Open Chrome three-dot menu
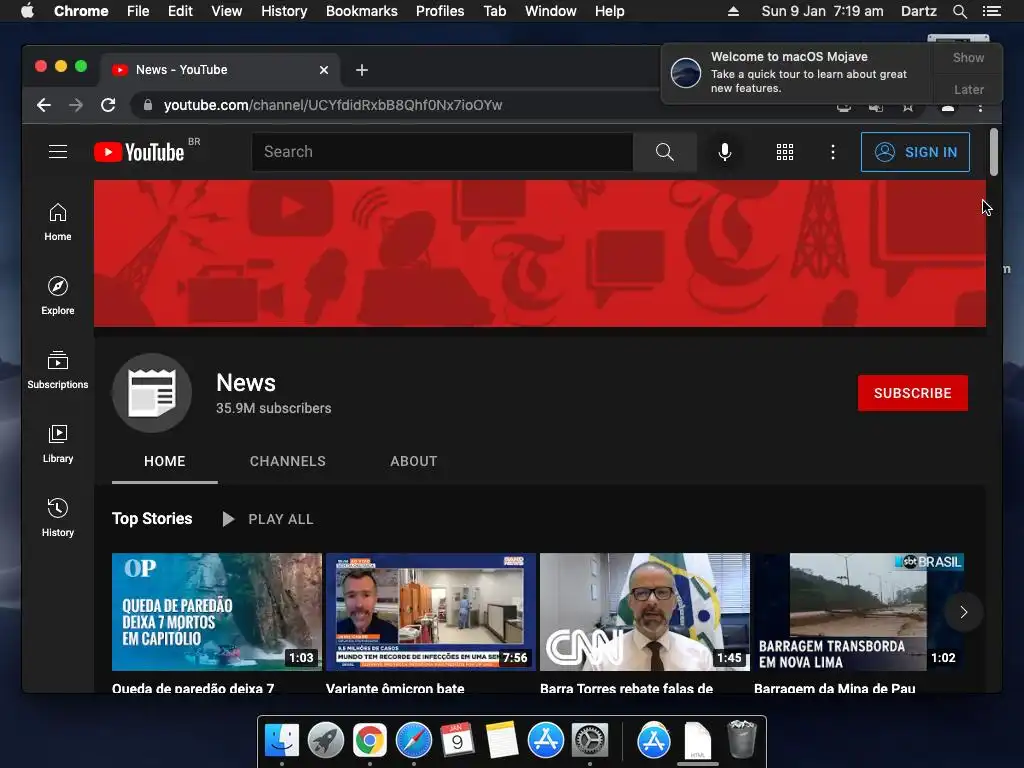This screenshot has height=768, width=1024. 980,108
